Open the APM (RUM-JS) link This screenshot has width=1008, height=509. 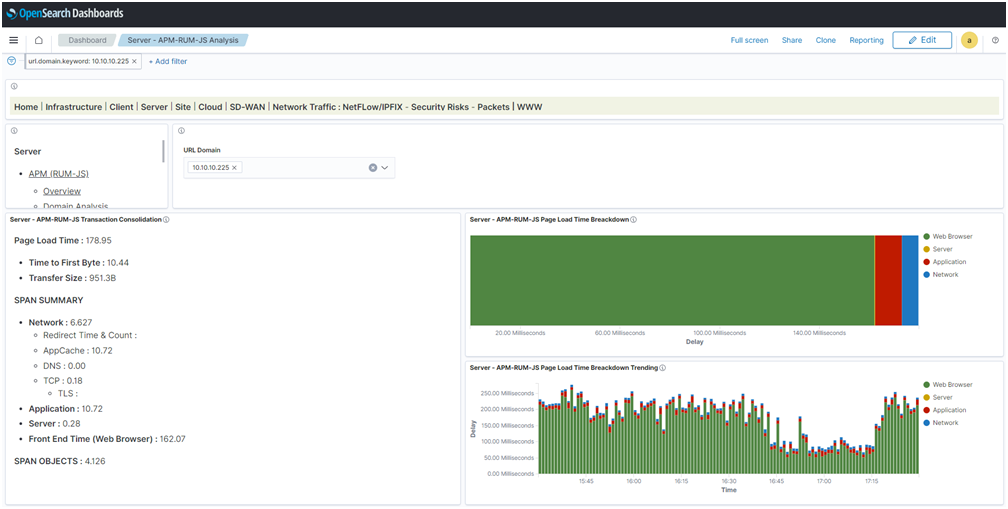(58, 174)
